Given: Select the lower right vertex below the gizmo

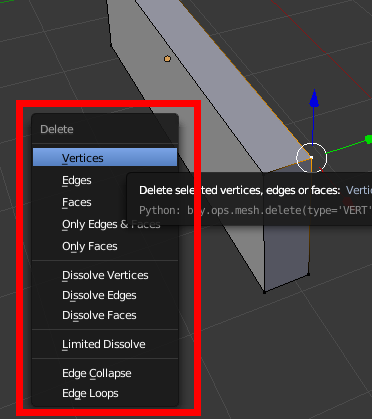Looking at the screenshot, I should 308,274.
